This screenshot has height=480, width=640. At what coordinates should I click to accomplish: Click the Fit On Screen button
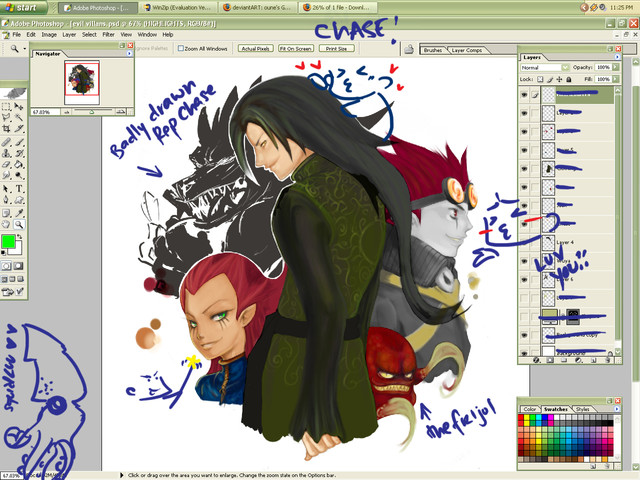click(296, 49)
